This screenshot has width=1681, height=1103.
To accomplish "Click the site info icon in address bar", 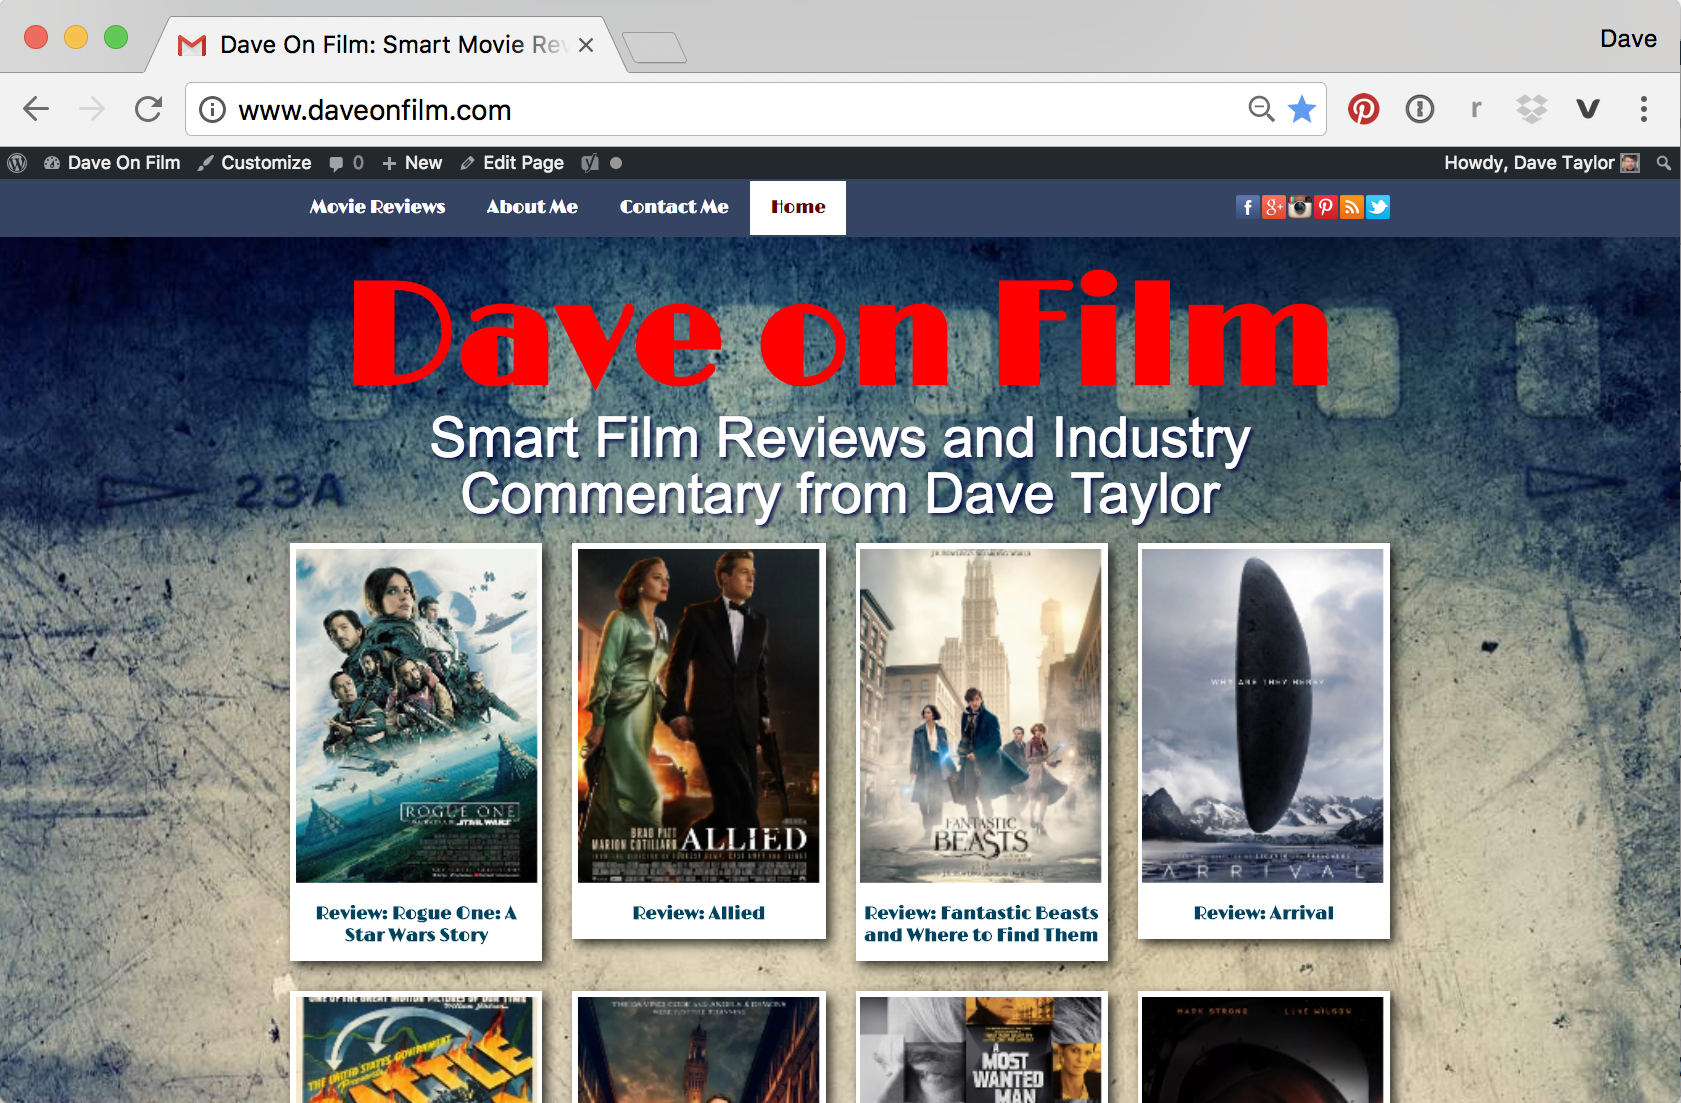I will (x=212, y=110).
